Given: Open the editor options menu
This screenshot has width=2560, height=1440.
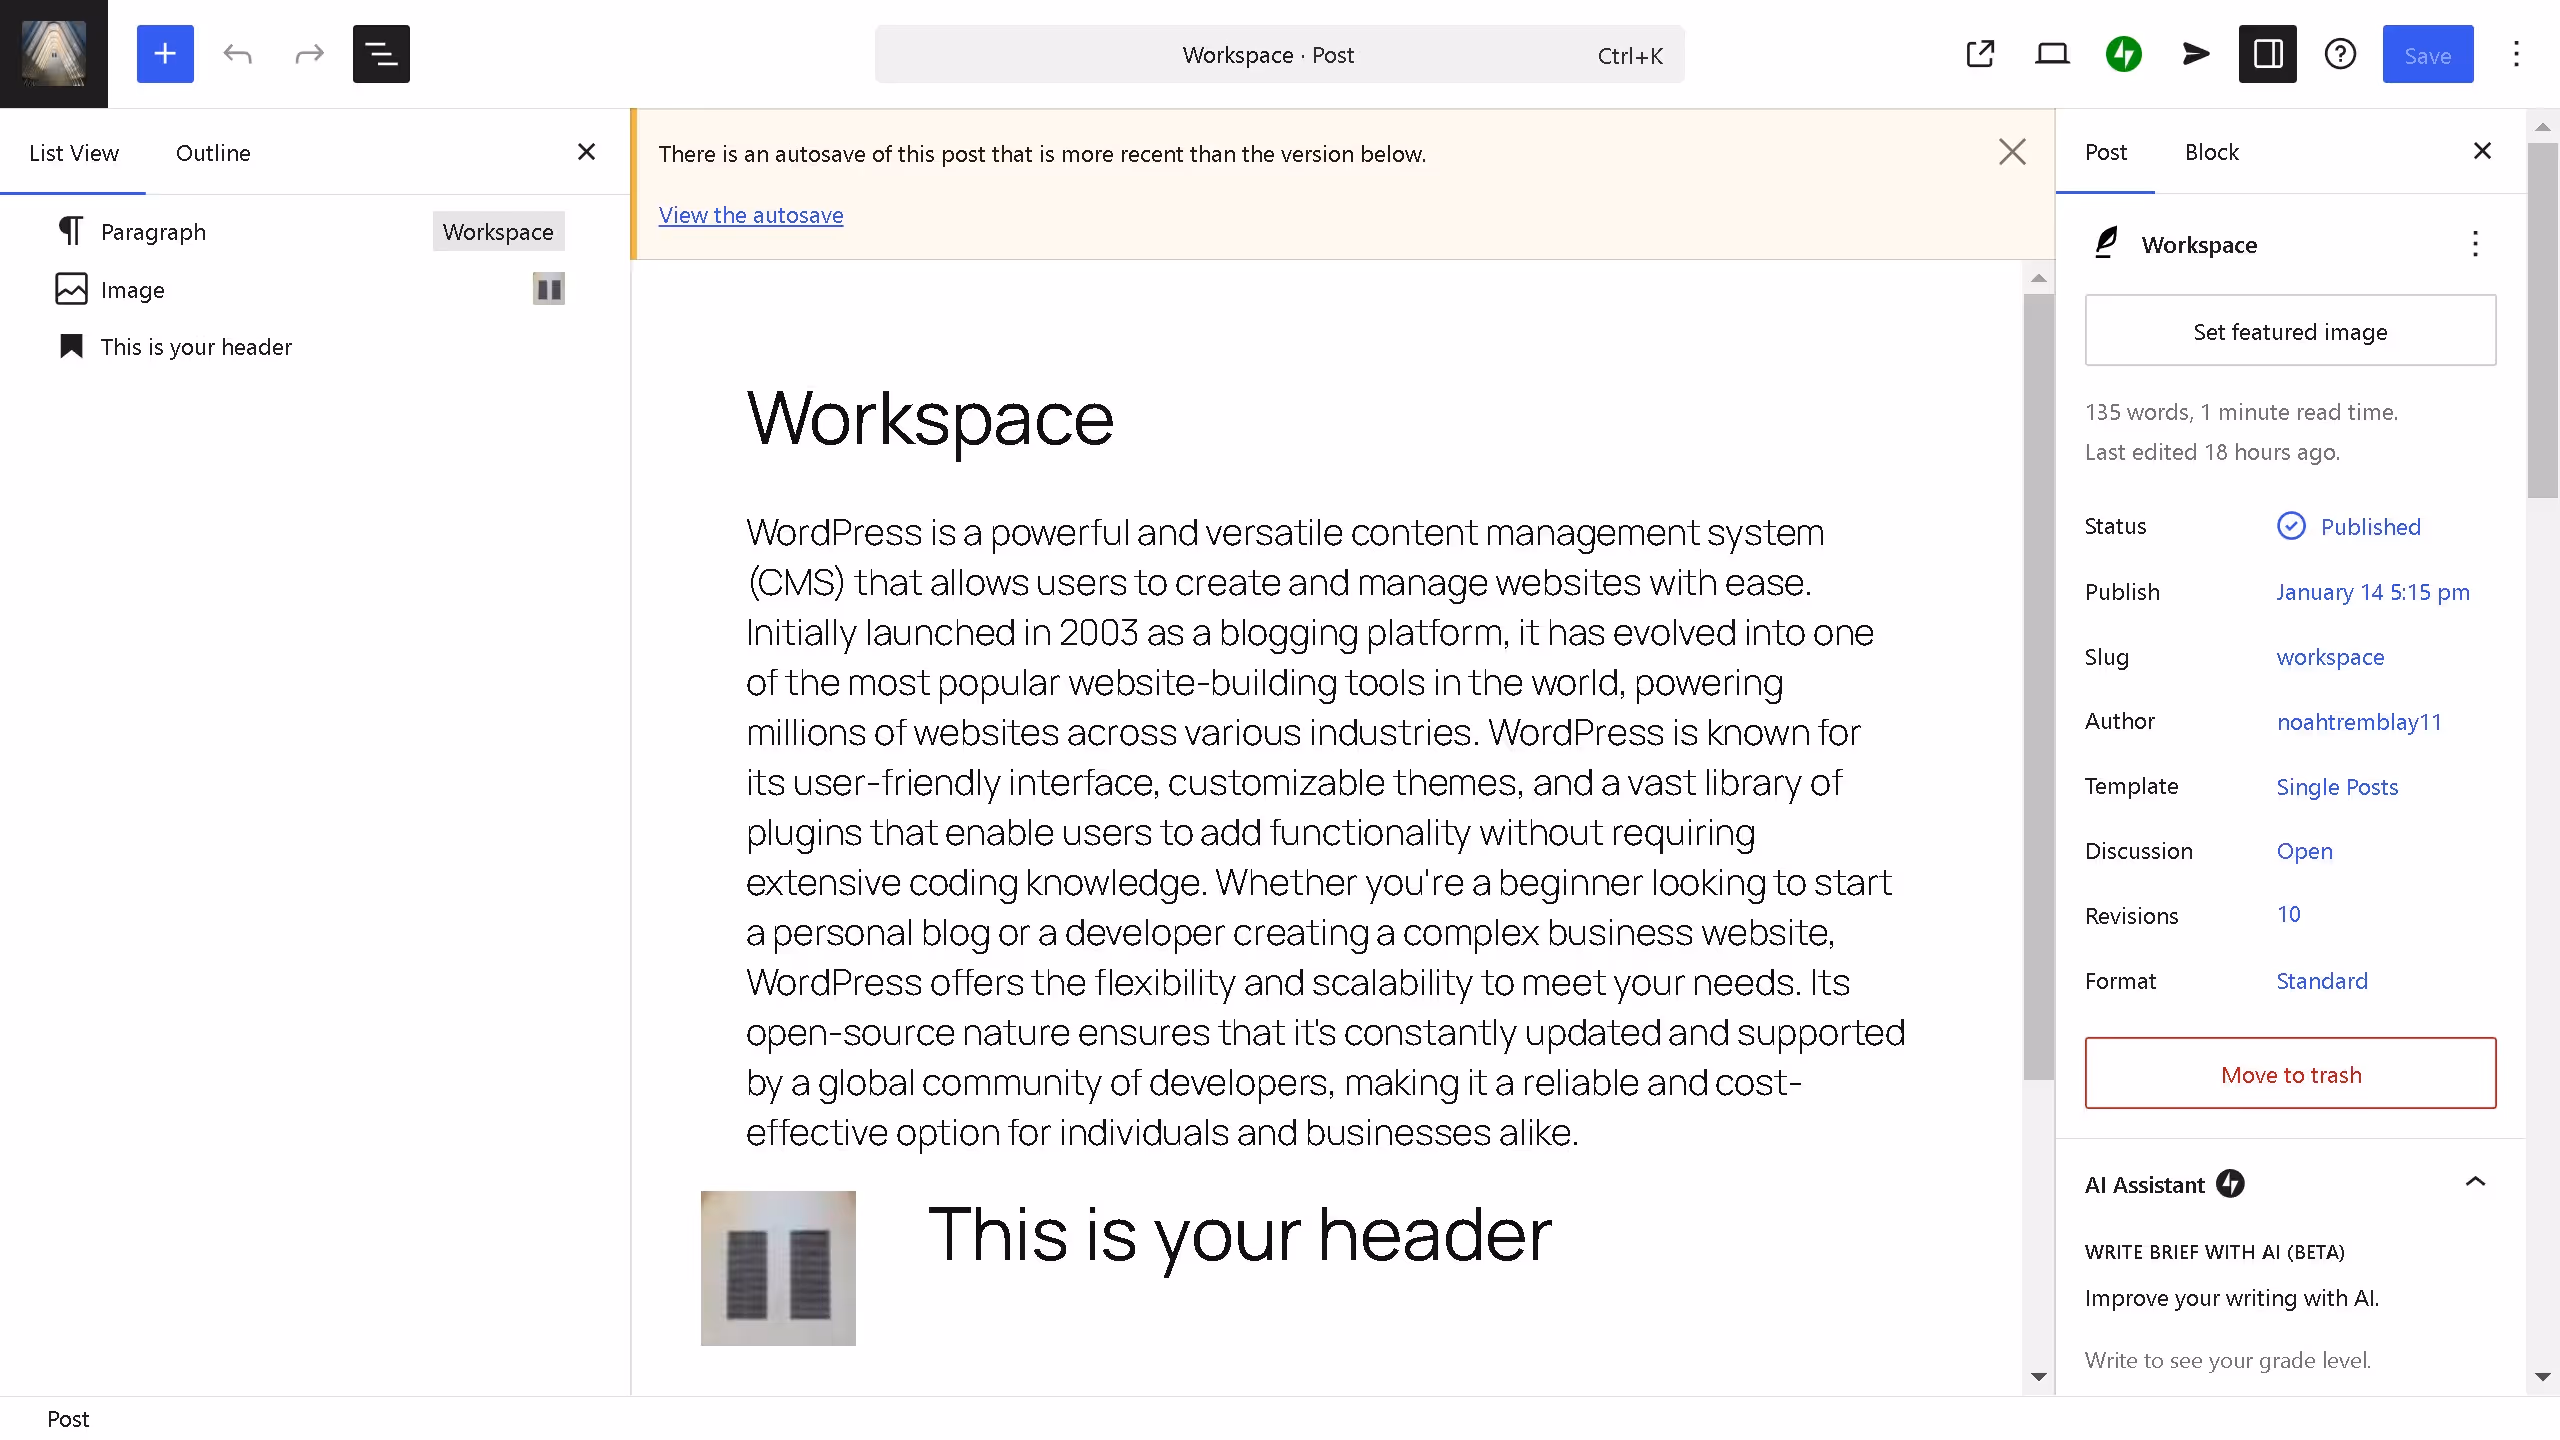Looking at the screenshot, I should pyautogui.click(x=2515, y=54).
